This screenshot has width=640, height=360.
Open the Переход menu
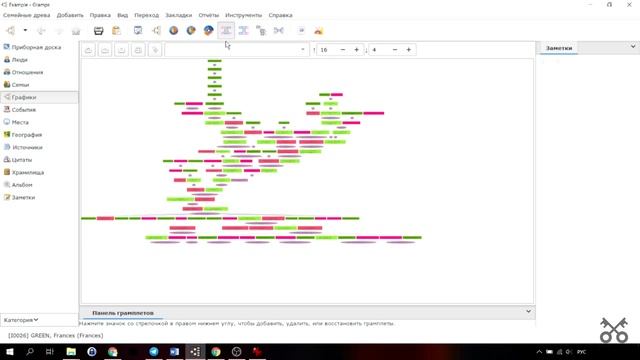147,15
